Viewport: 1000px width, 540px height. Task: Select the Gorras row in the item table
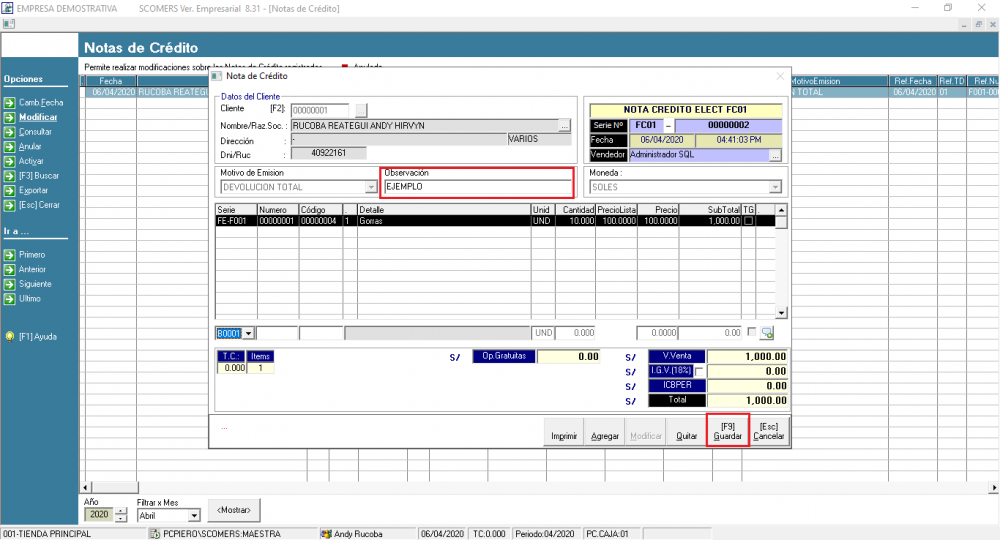coord(495,221)
